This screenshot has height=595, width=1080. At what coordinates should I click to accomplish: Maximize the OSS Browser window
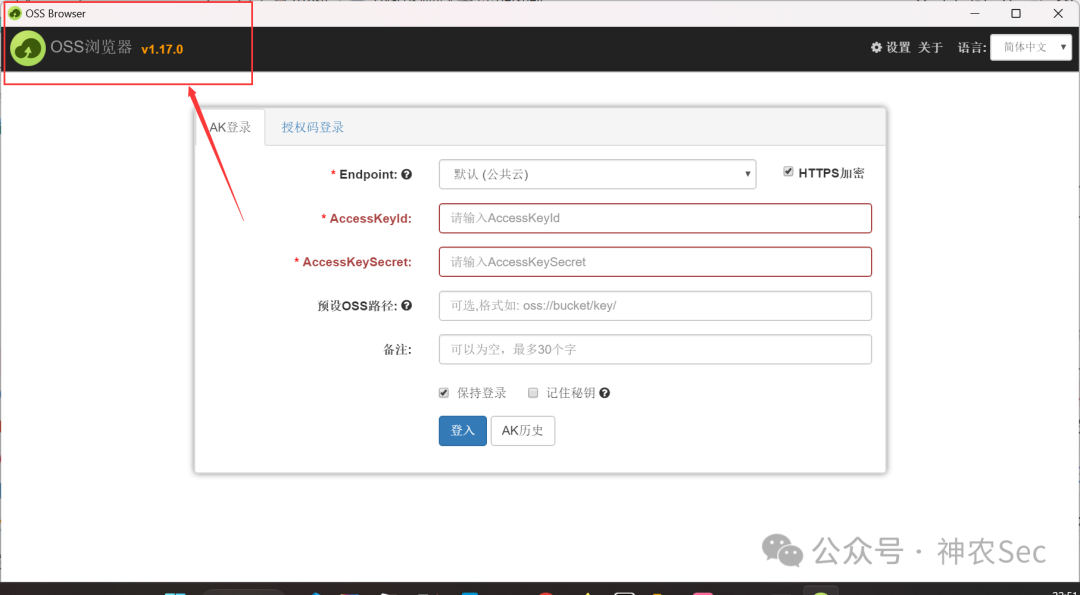click(1016, 13)
